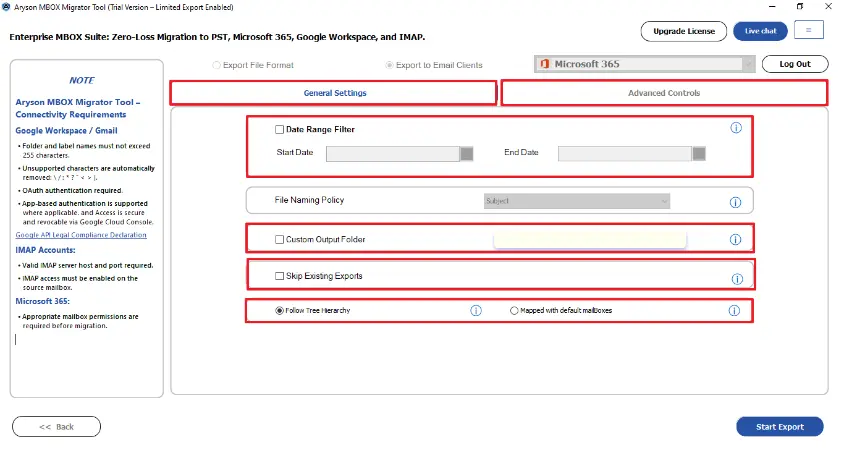Select Mapped with default mailboxes radio
Image resolution: width=844 pixels, height=450 pixels.
pos(514,311)
